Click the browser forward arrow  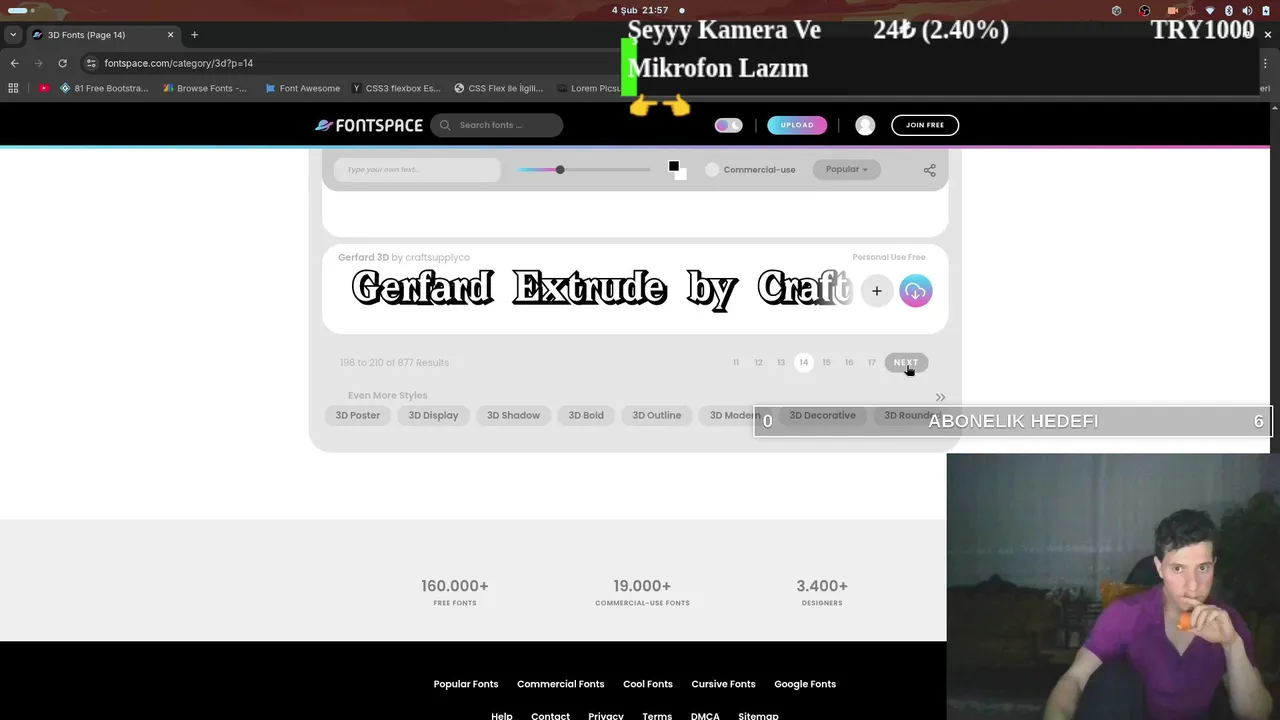pos(38,63)
